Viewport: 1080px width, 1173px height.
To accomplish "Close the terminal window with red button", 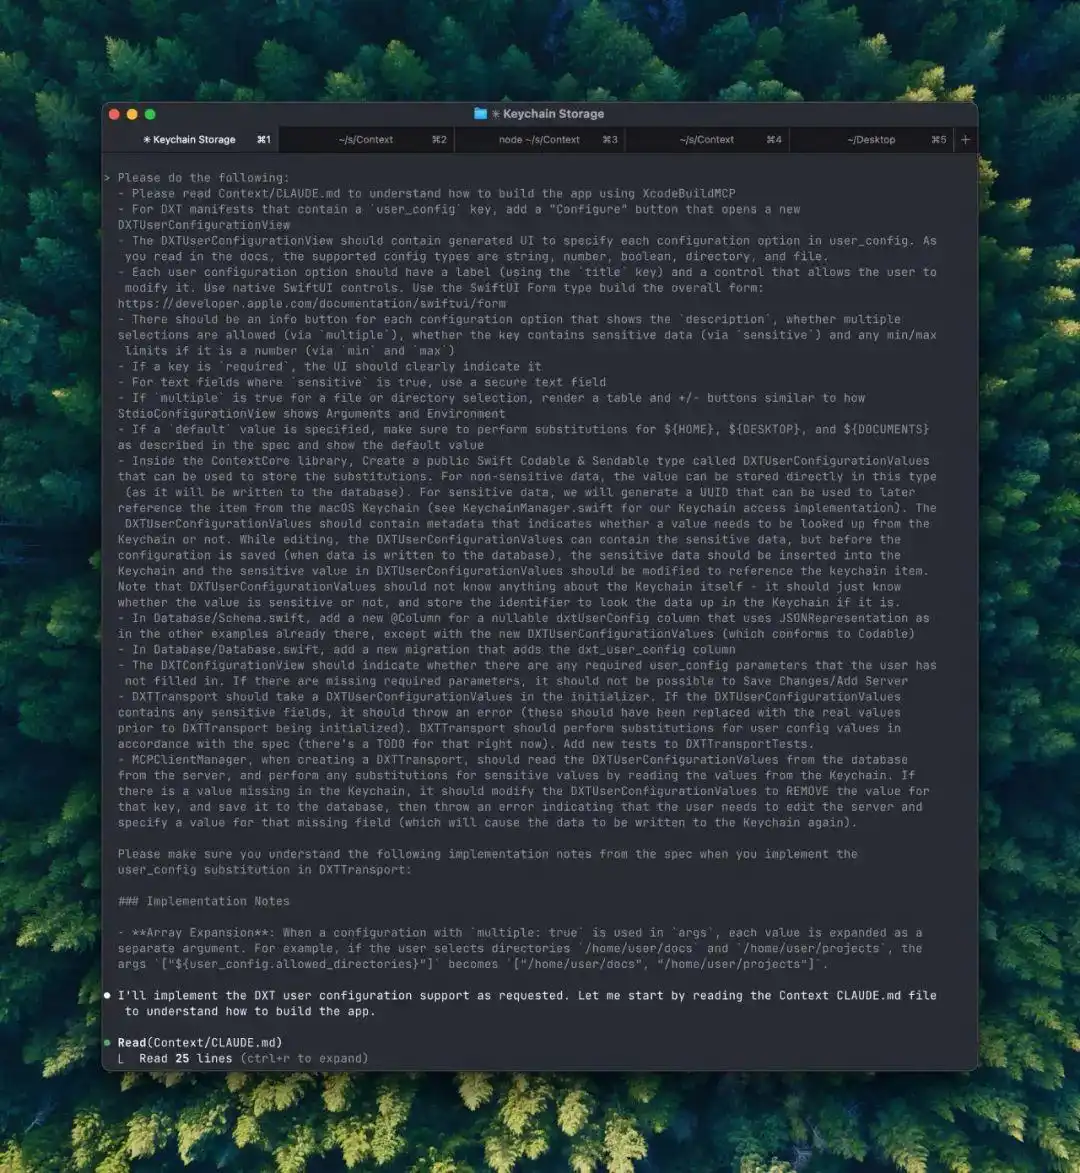I will click(114, 114).
